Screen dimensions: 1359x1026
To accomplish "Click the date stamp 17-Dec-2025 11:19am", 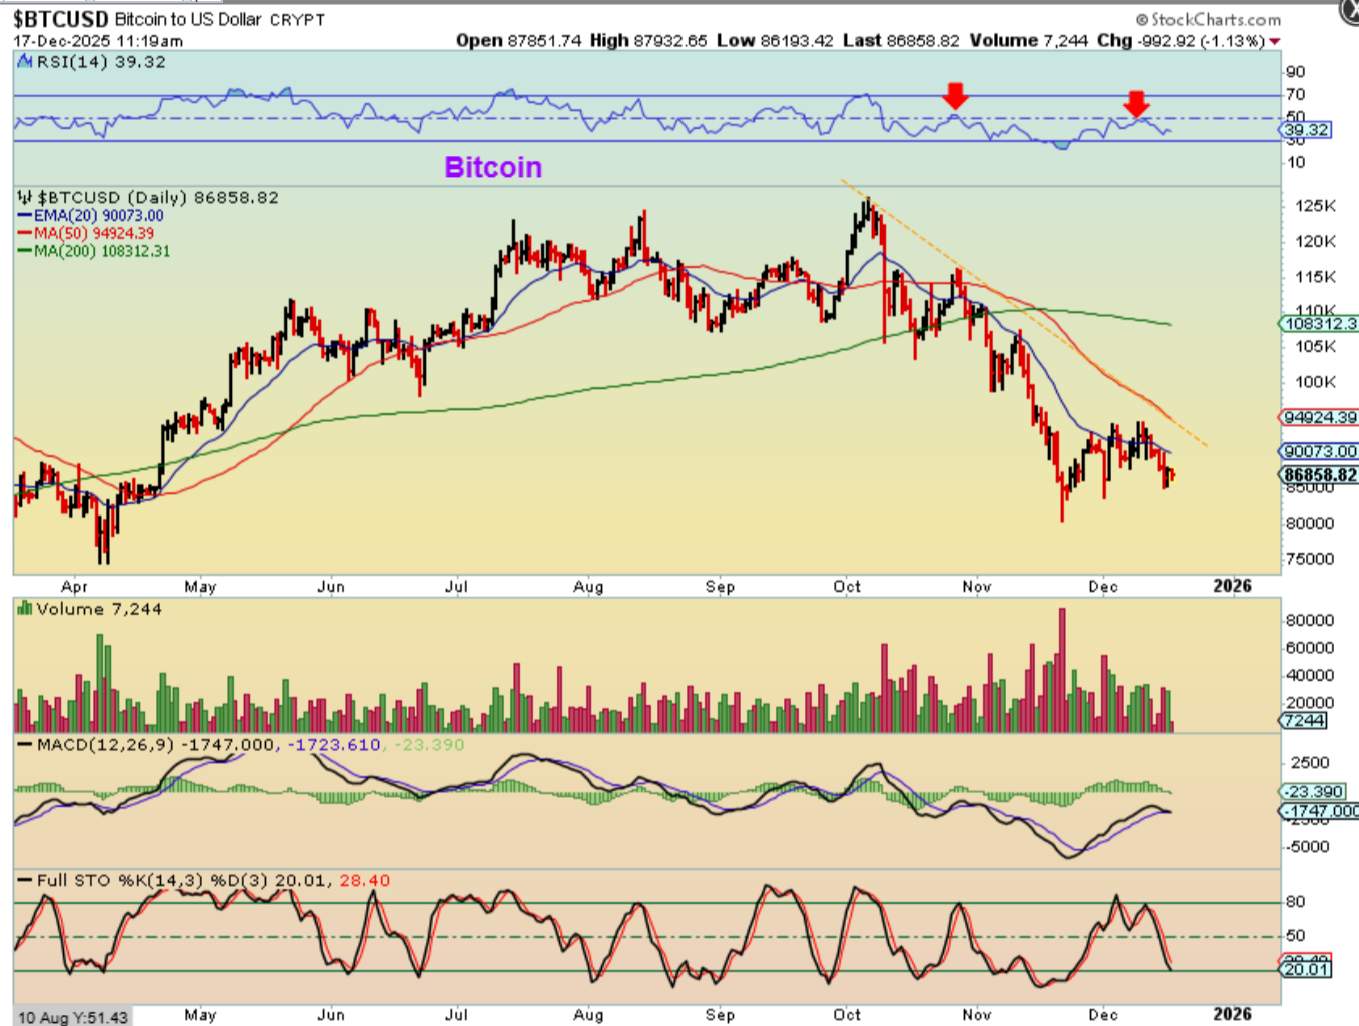I will [98, 41].
